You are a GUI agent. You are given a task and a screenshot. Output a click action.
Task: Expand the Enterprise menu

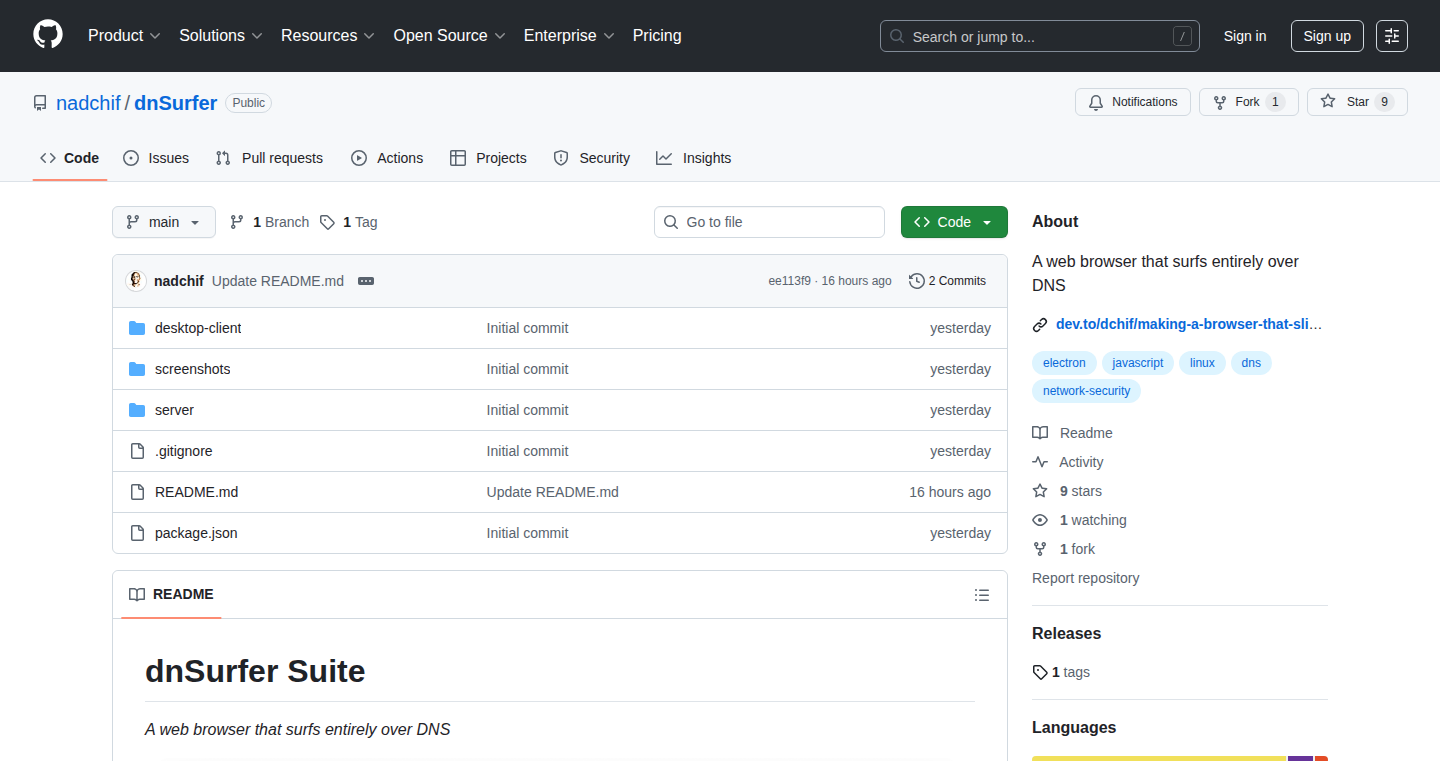coord(569,36)
